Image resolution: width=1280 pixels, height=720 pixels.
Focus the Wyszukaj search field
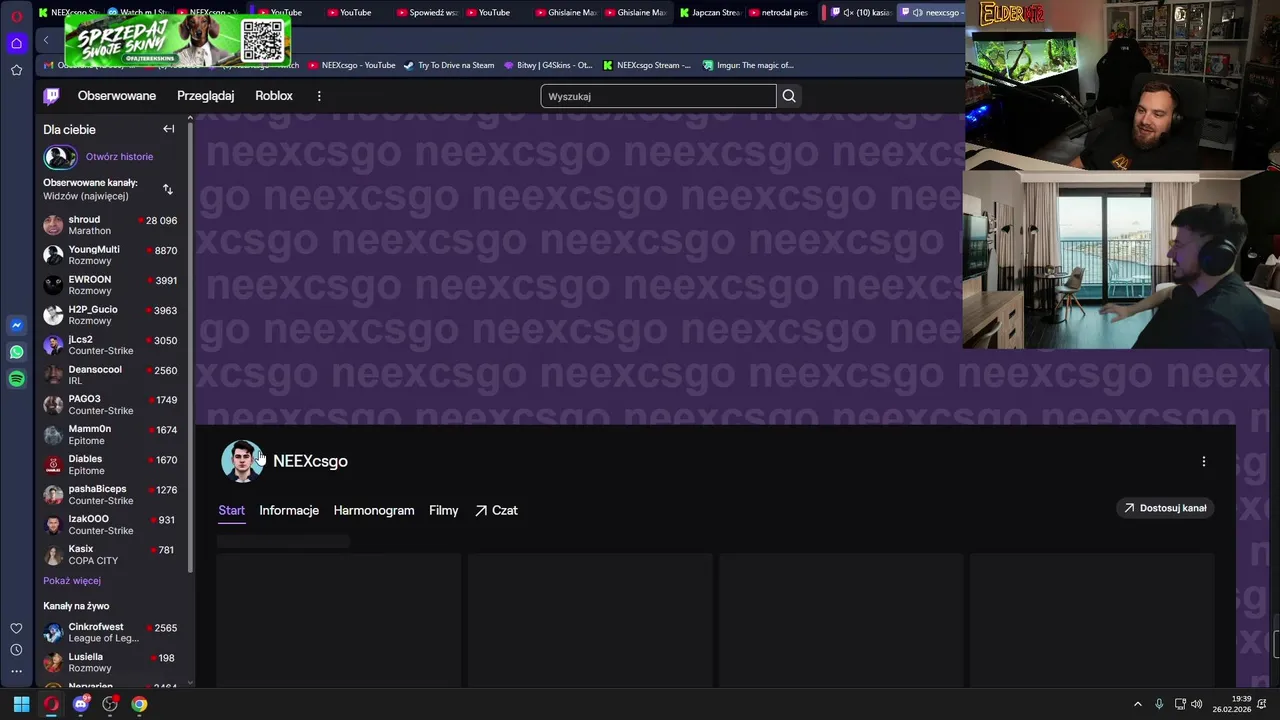(658, 96)
